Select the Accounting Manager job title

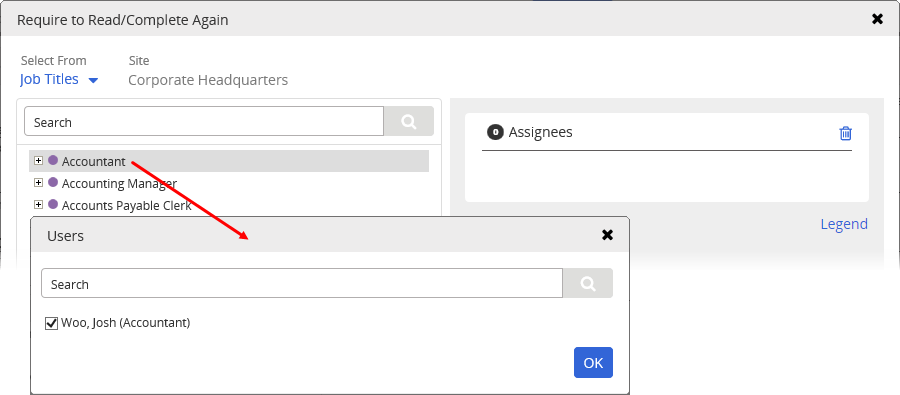[119, 183]
